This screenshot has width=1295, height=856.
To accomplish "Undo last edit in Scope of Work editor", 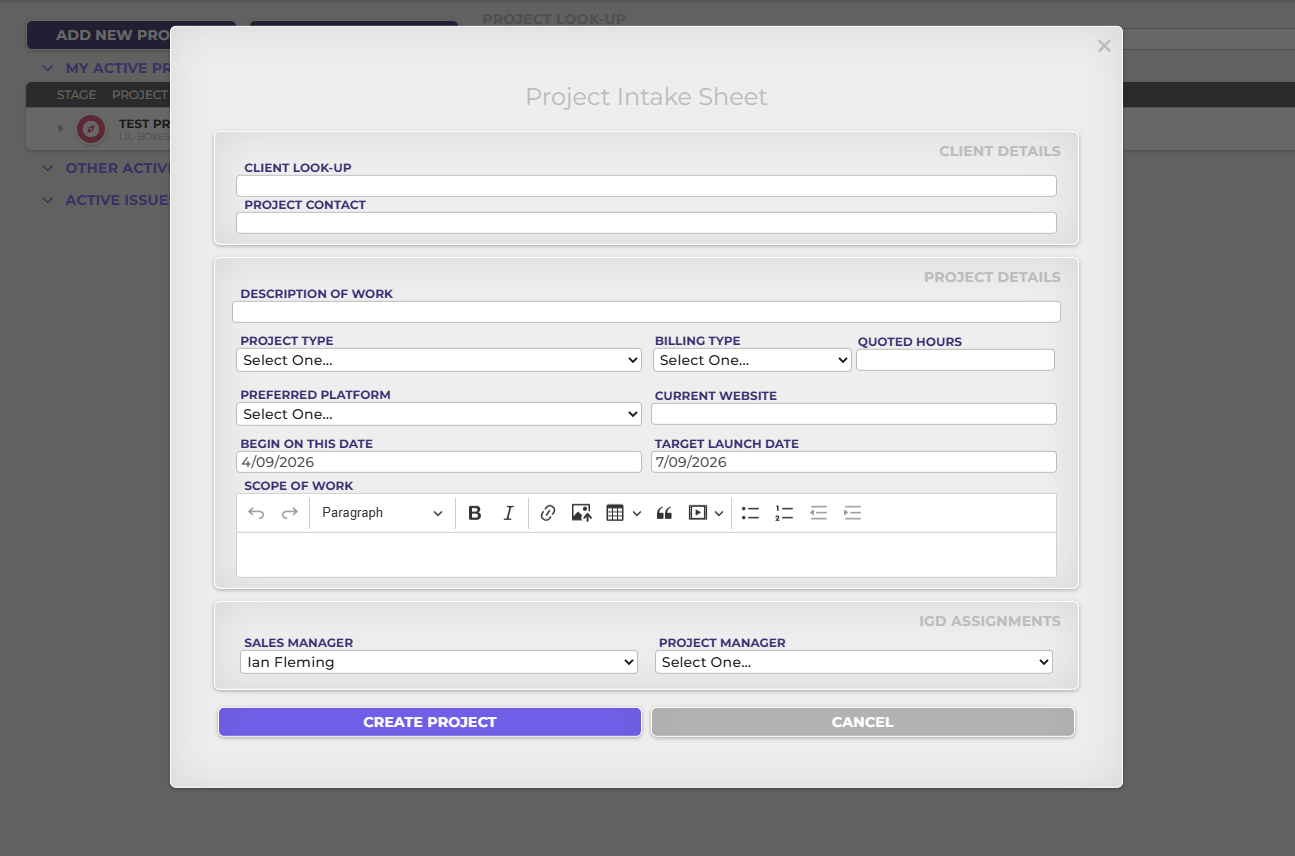I will [x=256, y=513].
